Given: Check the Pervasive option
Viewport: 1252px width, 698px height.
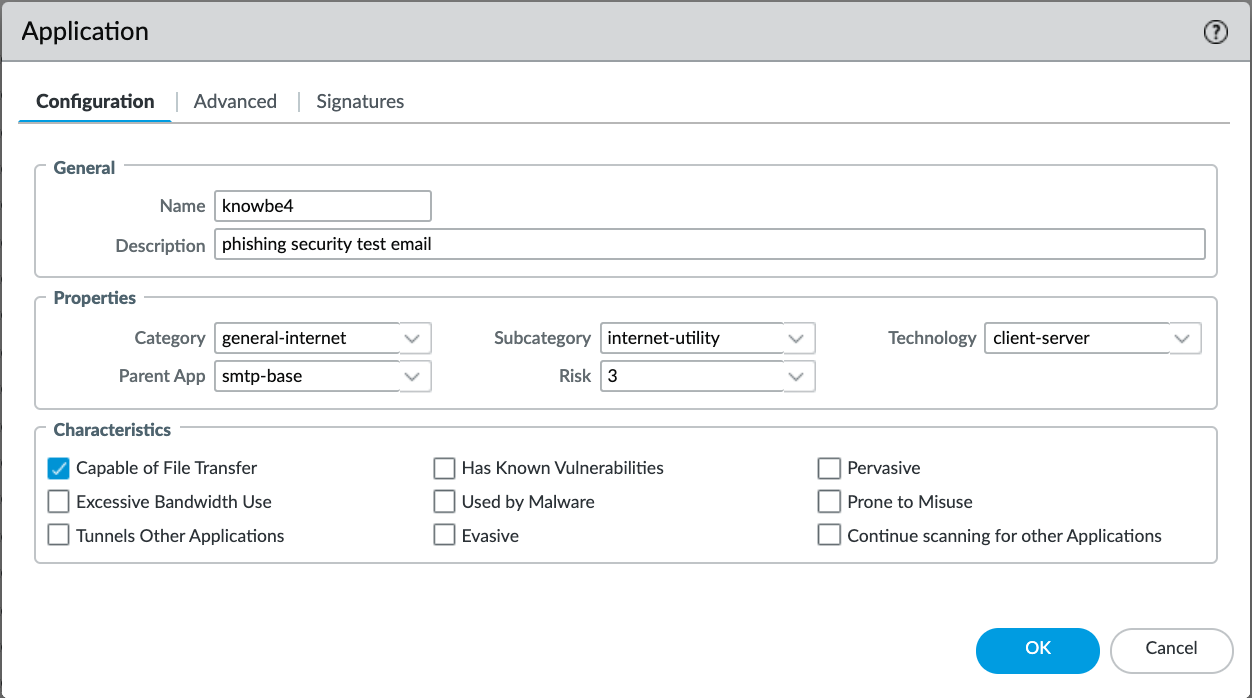Looking at the screenshot, I should (829, 468).
